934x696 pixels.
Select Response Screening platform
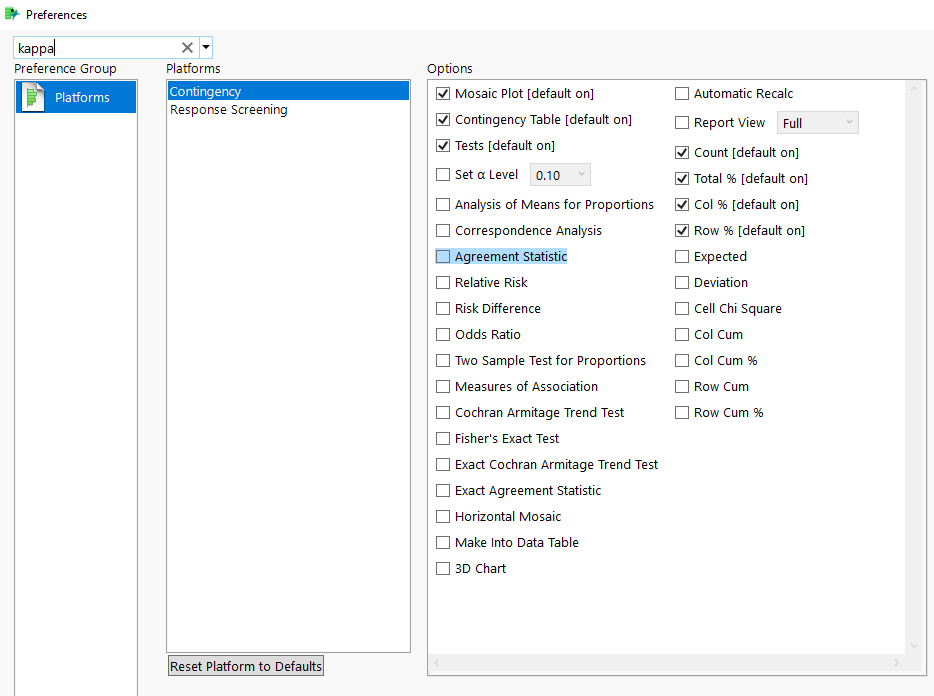pos(228,110)
